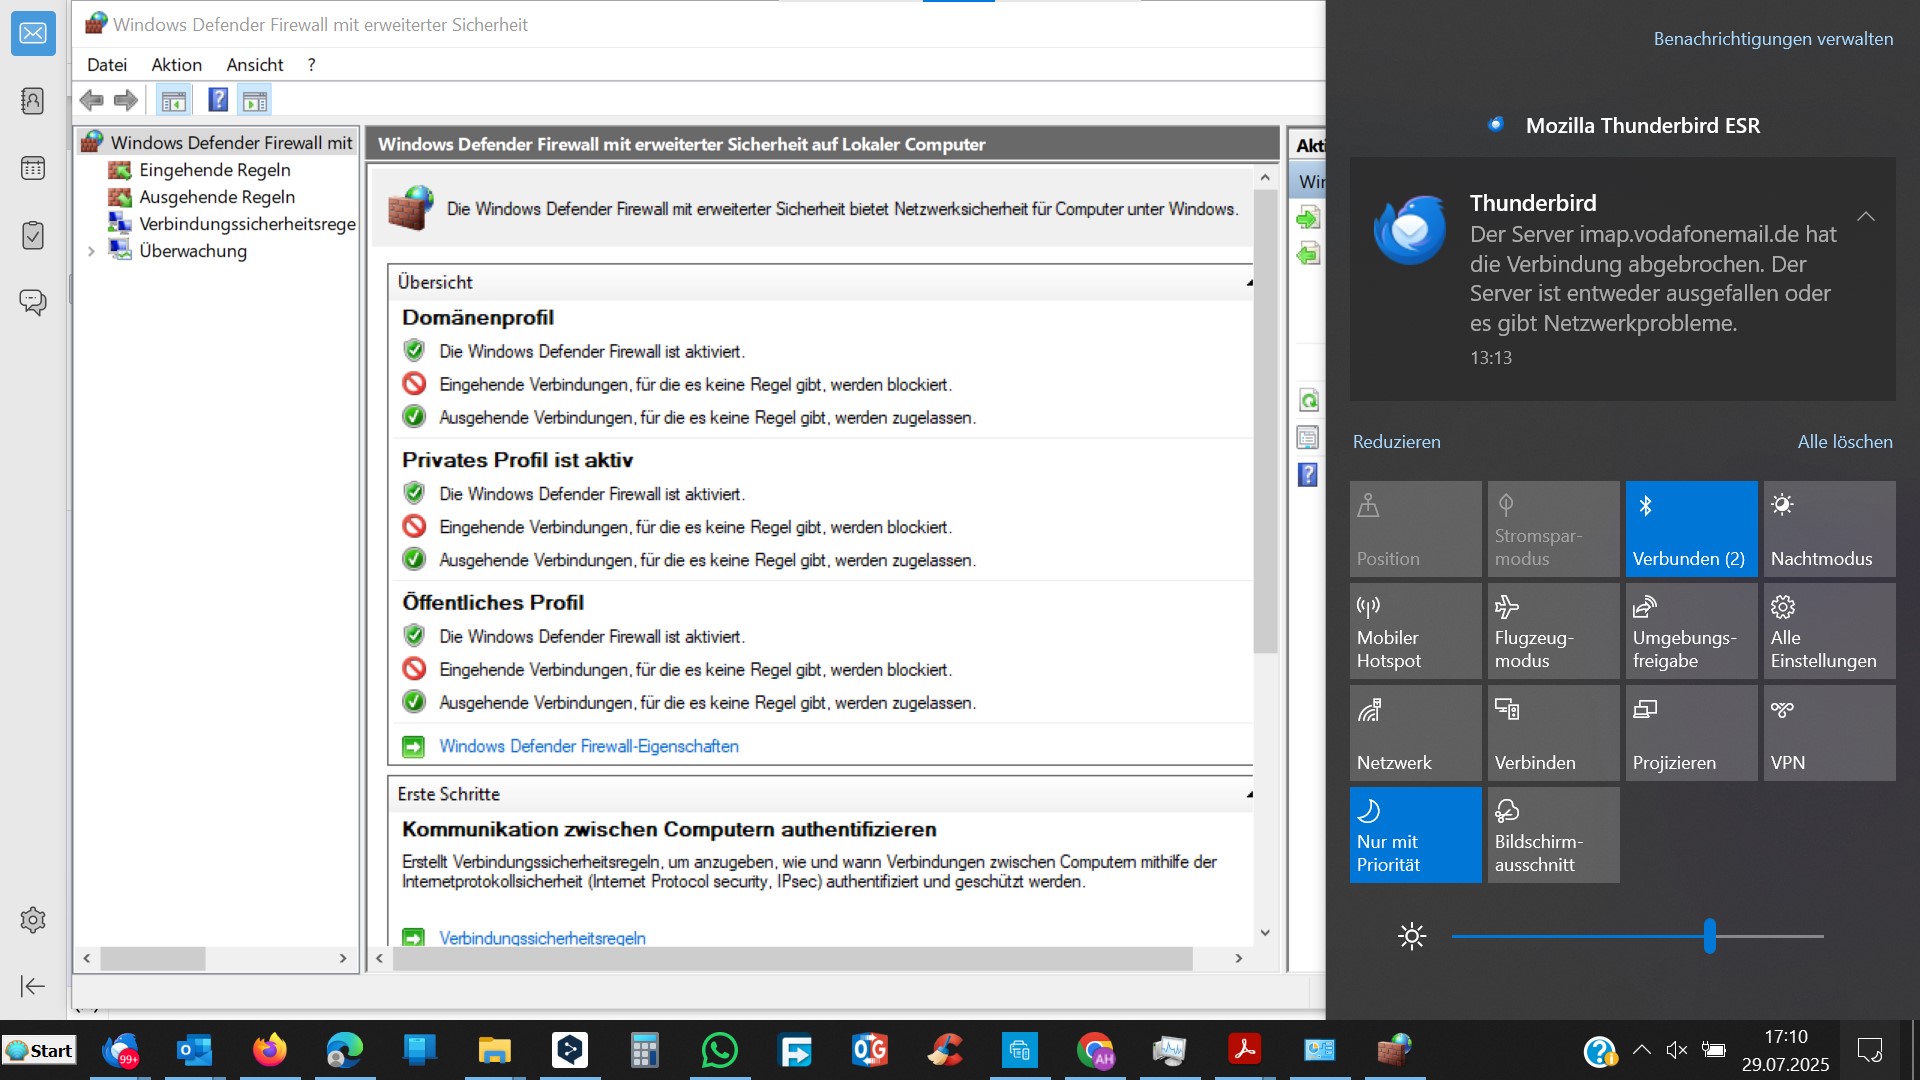1920x1080 pixels.
Task: Open Windows Defender Firewall-Eigenschaften link
Action: click(588, 746)
